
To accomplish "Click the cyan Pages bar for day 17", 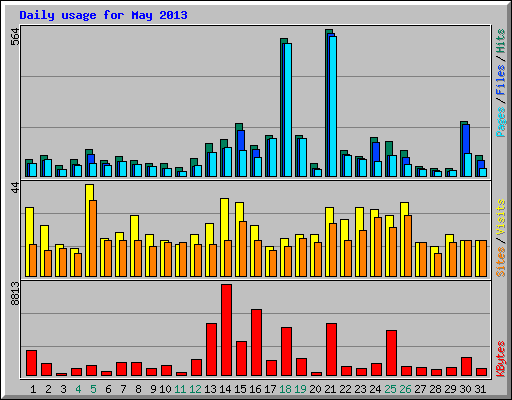I will click(x=273, y=157).
